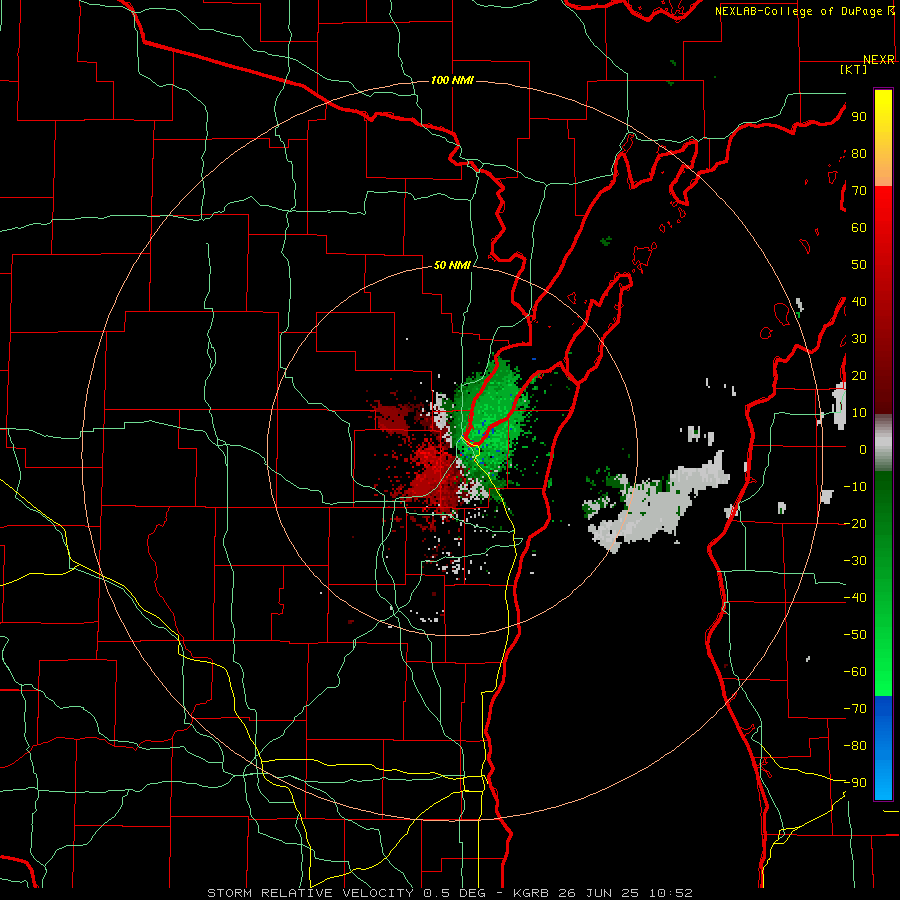Click the [KT] units label above color bar
The height and width of the screenshot is (900, 900).
[854, 69]
